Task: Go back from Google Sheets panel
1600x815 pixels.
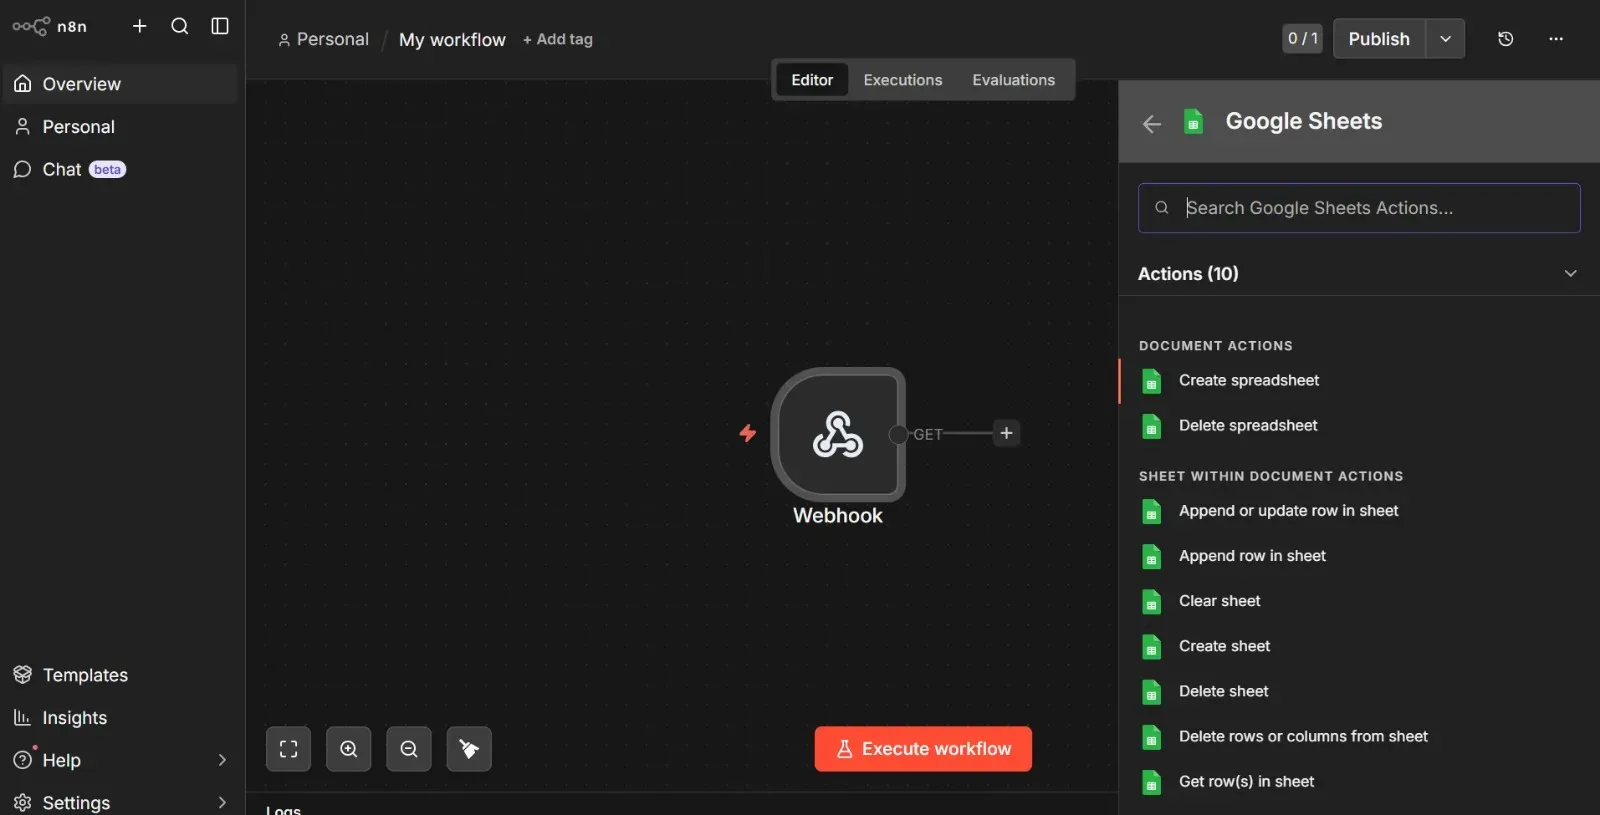Action: click(x=1152, y=123)
